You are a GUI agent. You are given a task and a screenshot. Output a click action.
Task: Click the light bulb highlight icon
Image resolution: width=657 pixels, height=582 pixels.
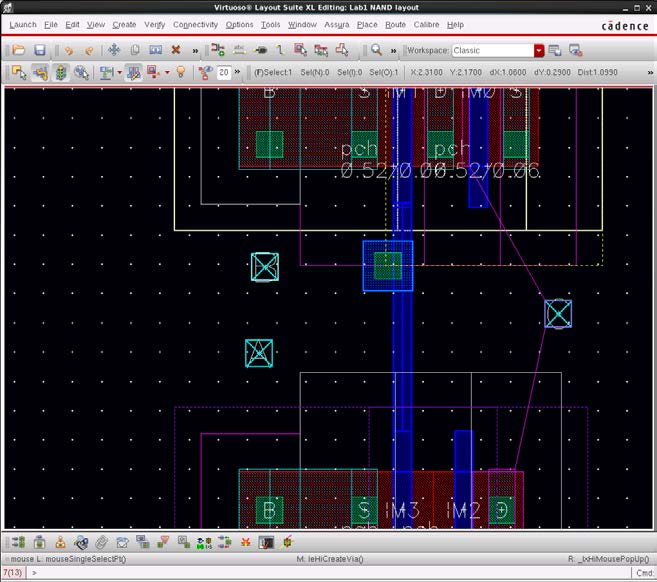(181, 72)
